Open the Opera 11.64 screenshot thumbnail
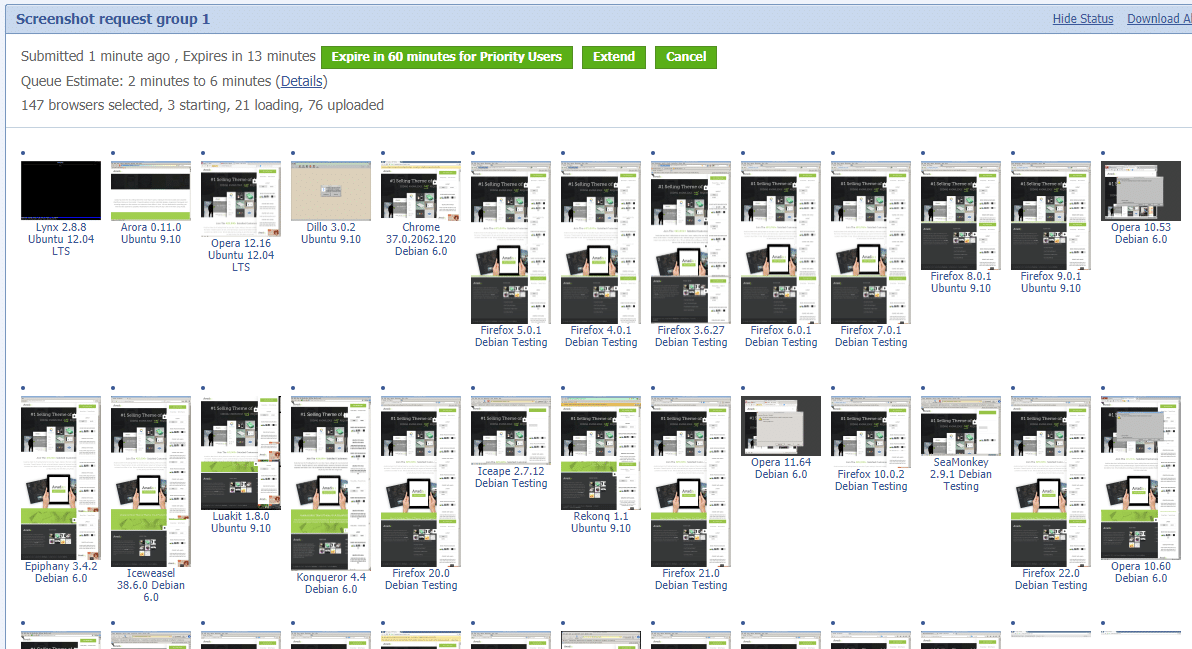The image size is (1192, 649). 781,426
